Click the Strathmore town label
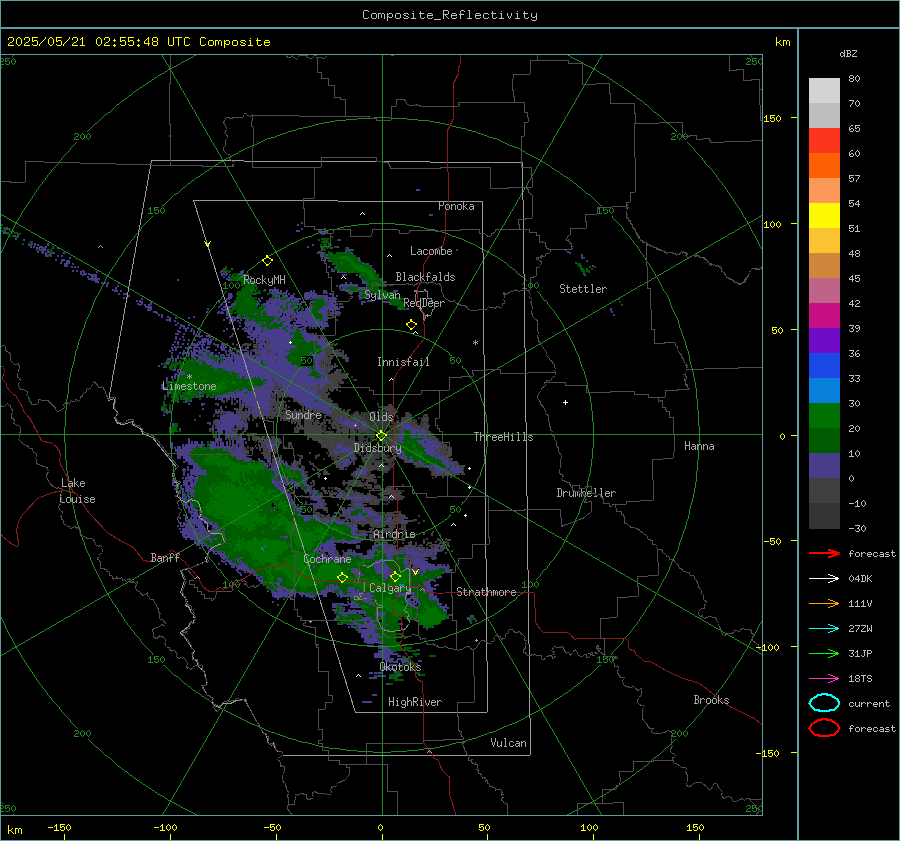 [486, 592]
